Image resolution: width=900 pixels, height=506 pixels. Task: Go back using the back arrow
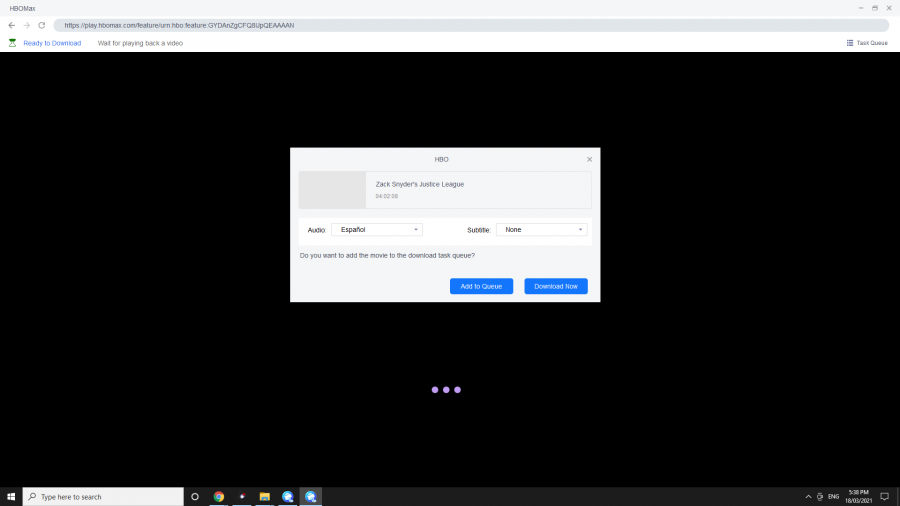(x=11, y=25)
